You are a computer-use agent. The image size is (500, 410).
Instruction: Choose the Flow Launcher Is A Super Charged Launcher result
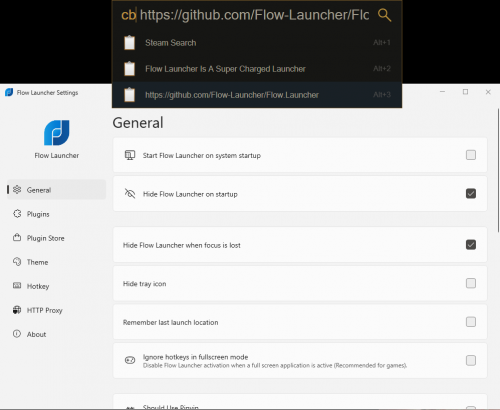pyautogui.click(x=257, y=69)
